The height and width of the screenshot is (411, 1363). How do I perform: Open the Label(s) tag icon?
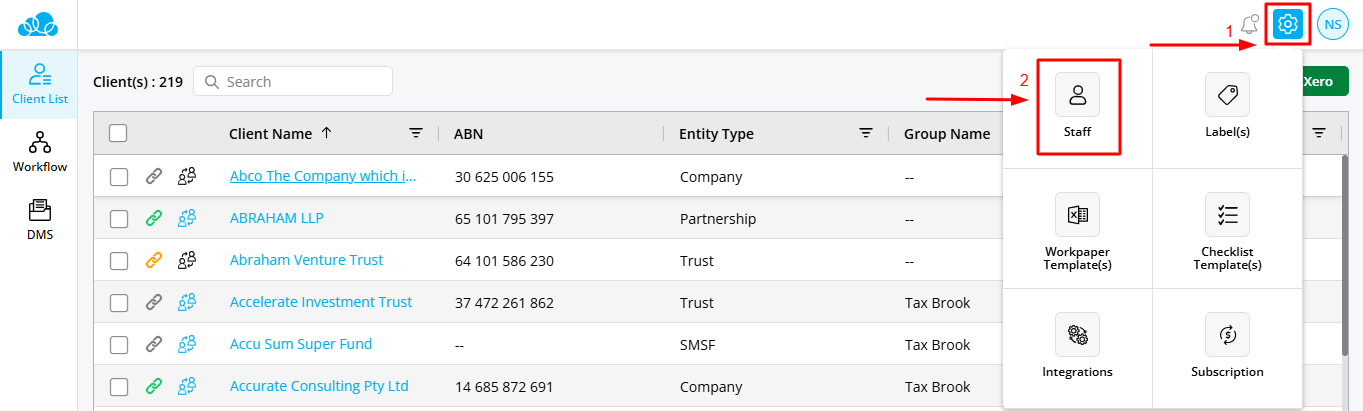pos(1227,95)
